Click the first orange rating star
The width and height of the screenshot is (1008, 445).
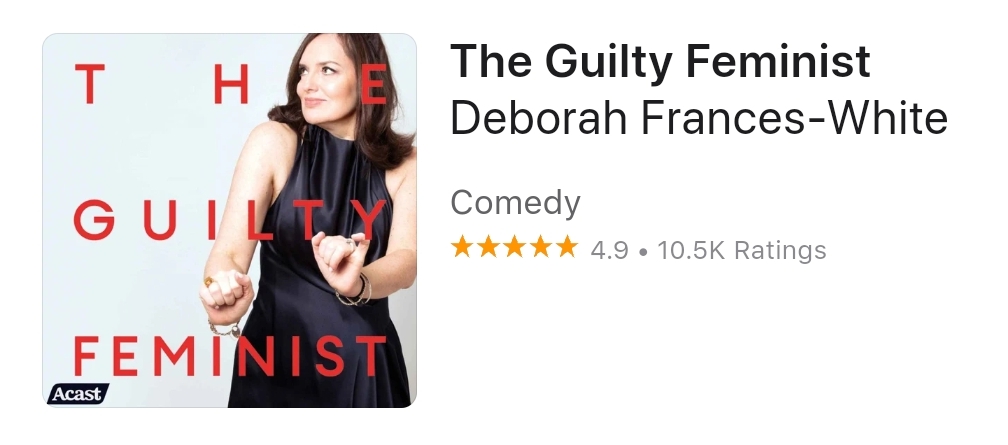[x=461, y=247]
